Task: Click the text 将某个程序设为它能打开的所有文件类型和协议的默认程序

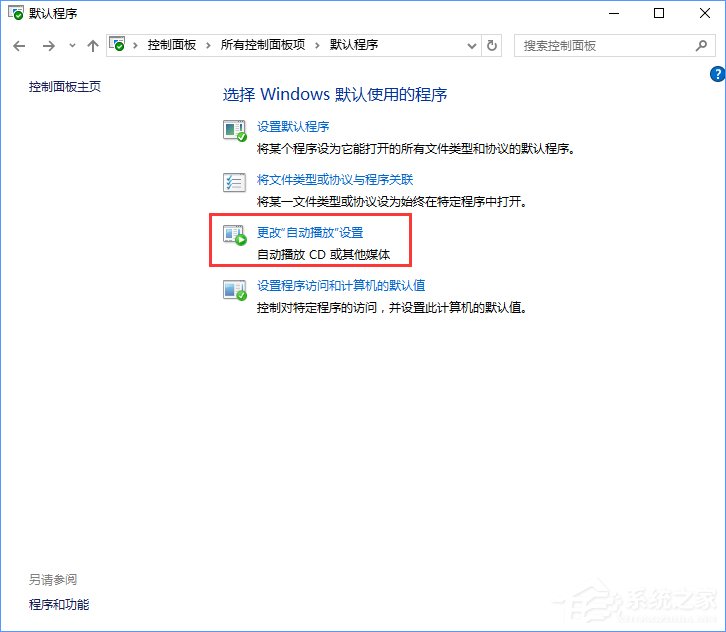Action: [x=416, y=149]
